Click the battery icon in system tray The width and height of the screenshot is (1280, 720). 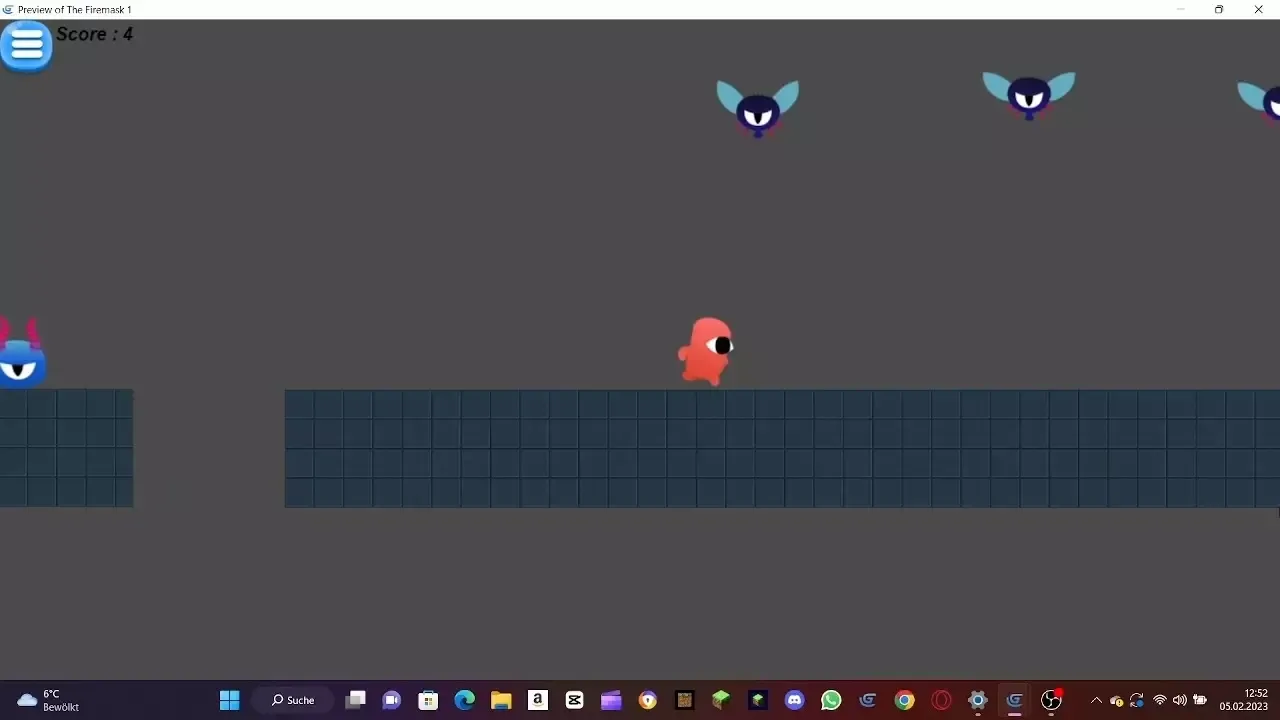(x=1201, y=700)
